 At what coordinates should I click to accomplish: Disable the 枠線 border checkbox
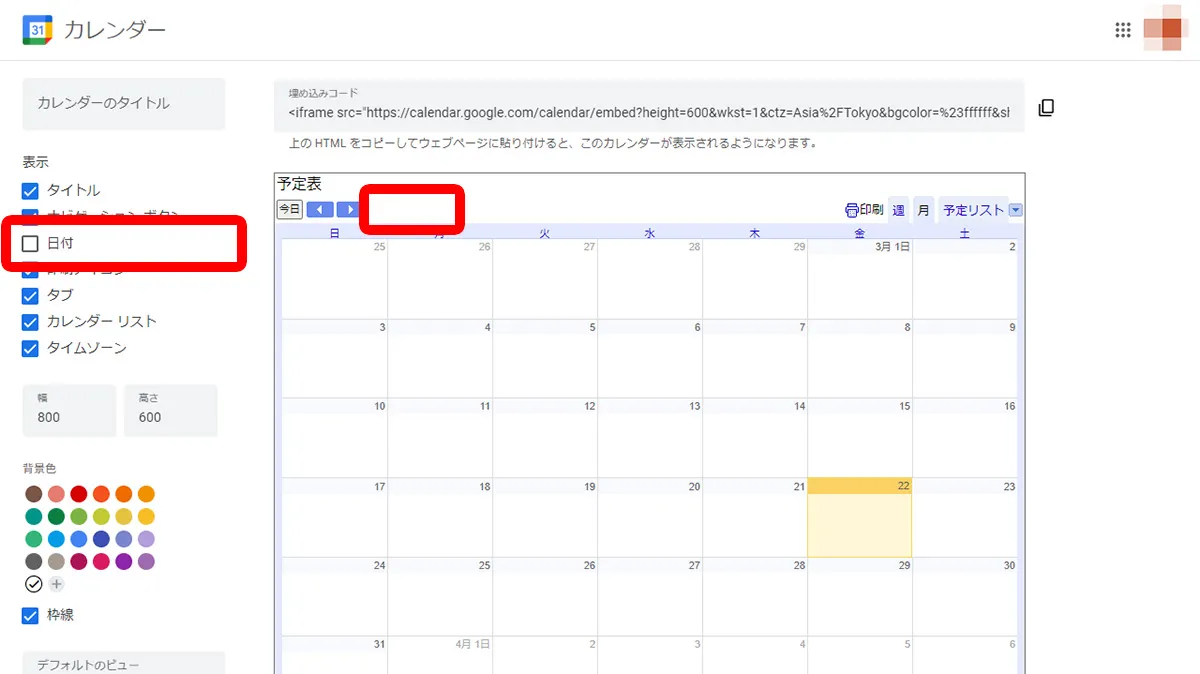[x=29, y=615]
